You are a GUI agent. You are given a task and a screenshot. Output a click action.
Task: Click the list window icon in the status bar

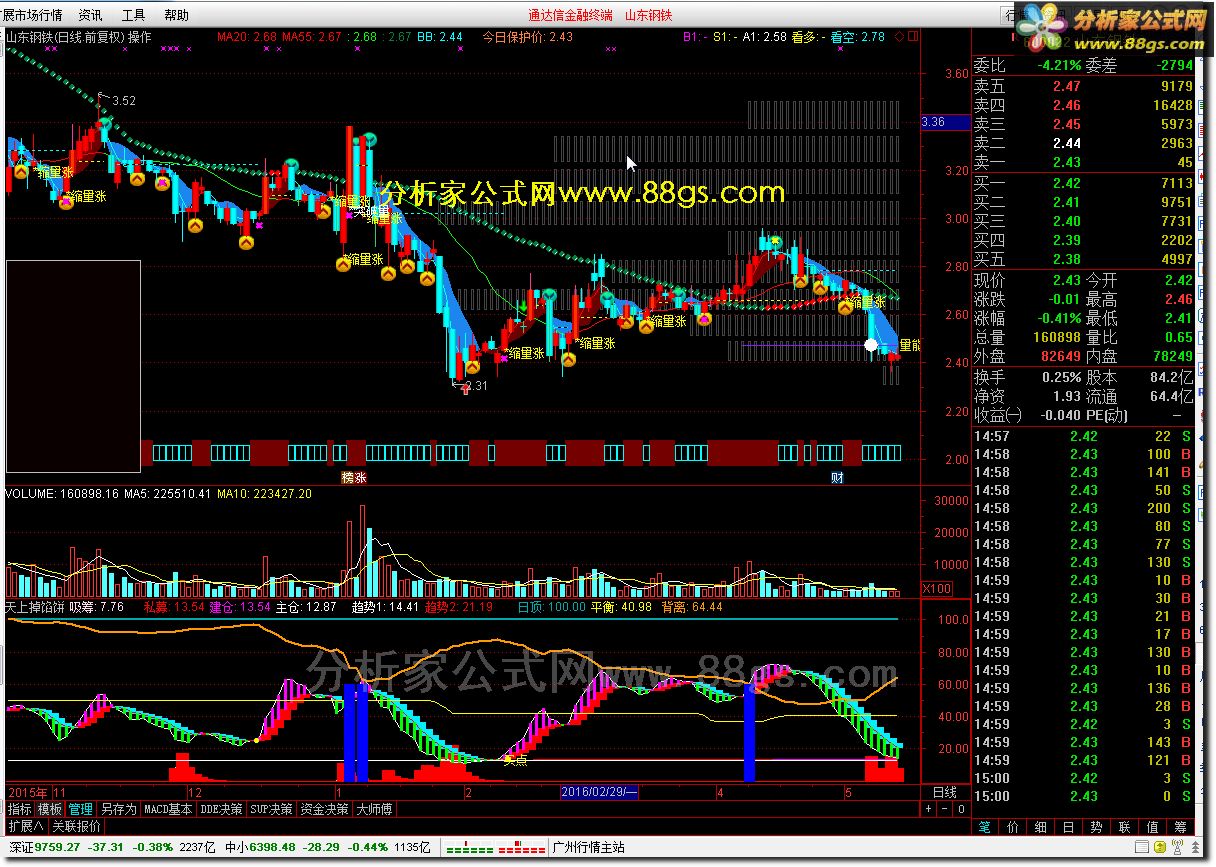(1140, 847)
